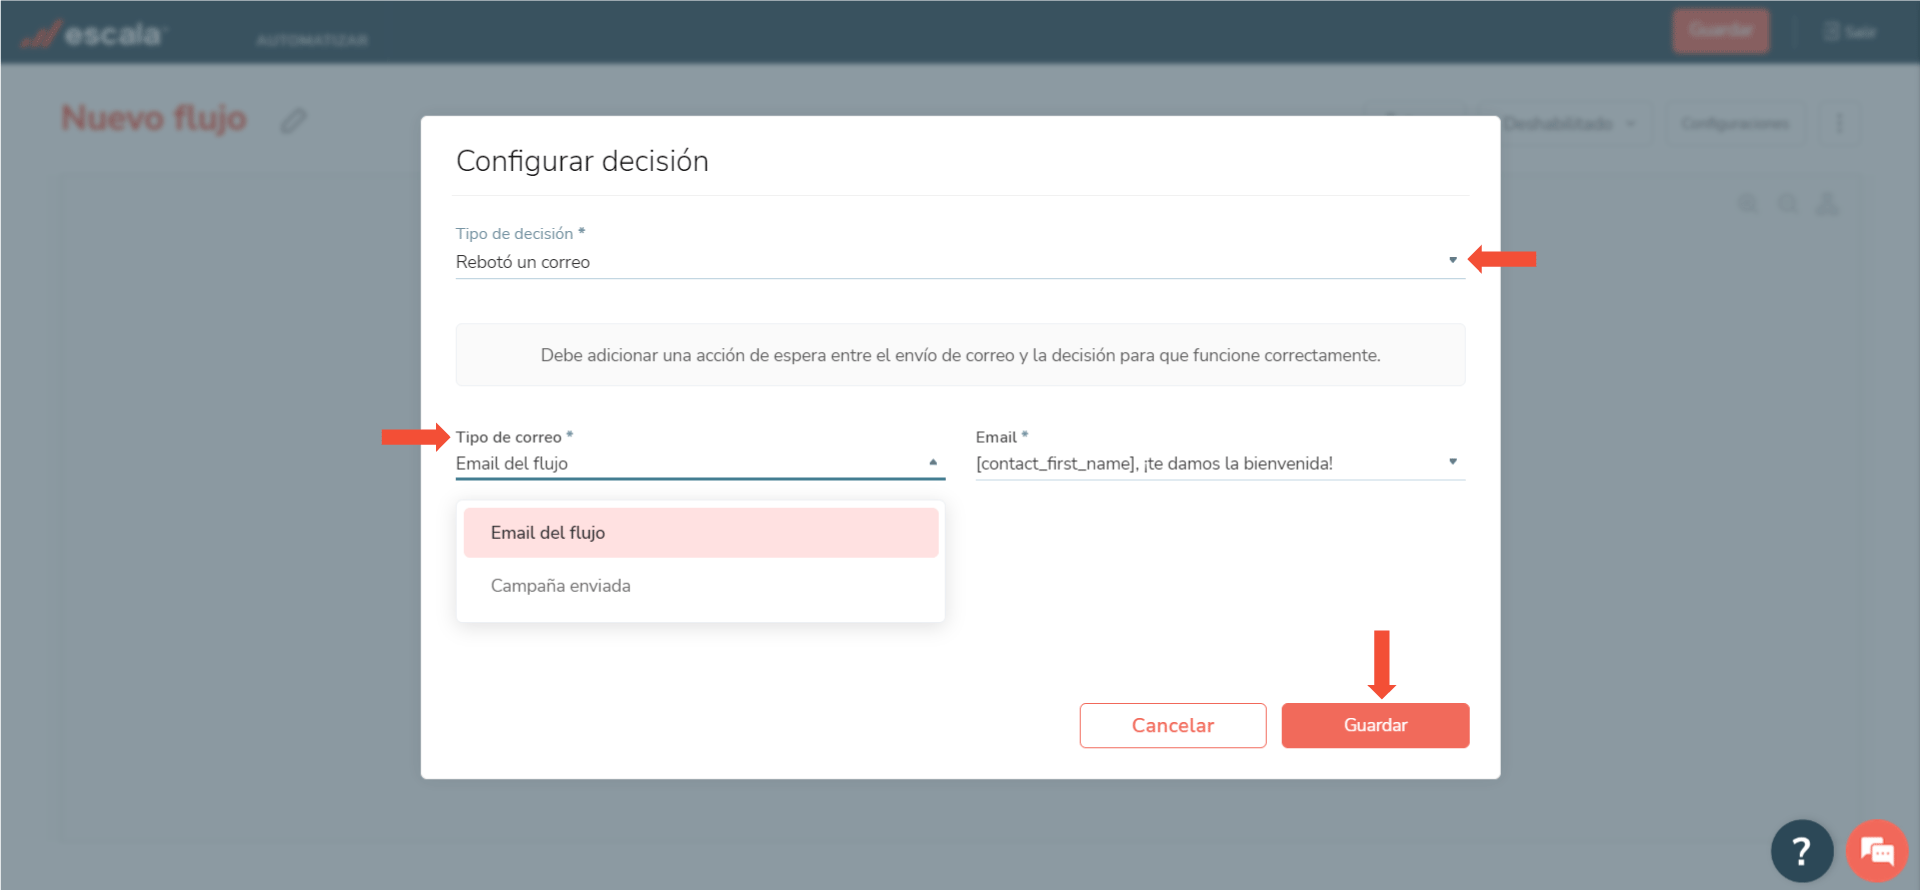
Task: Open the live chat bubble icon
Action: [1877, 851]
